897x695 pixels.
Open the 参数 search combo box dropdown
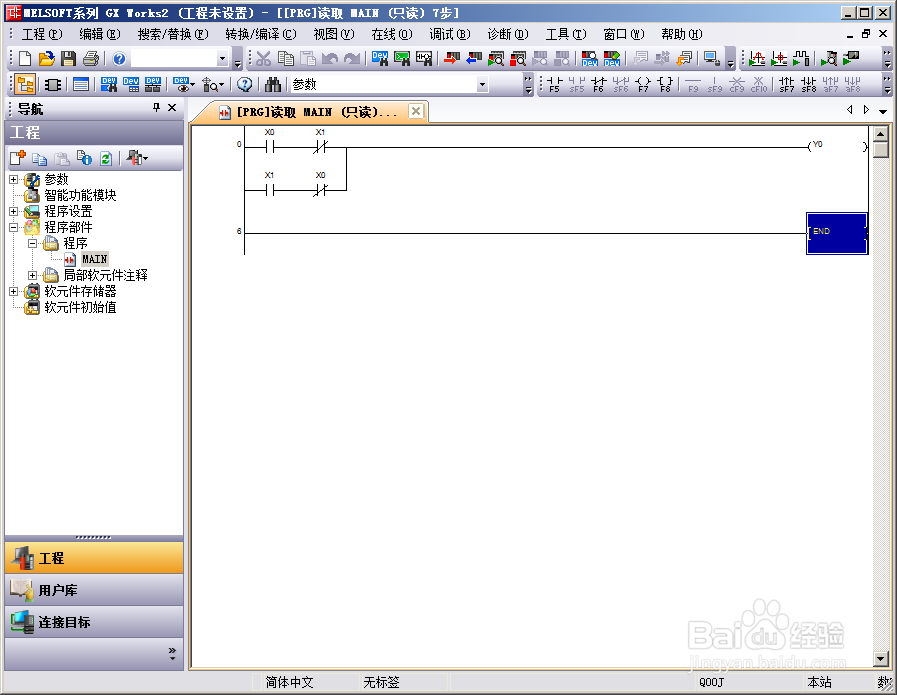(482, 85)
